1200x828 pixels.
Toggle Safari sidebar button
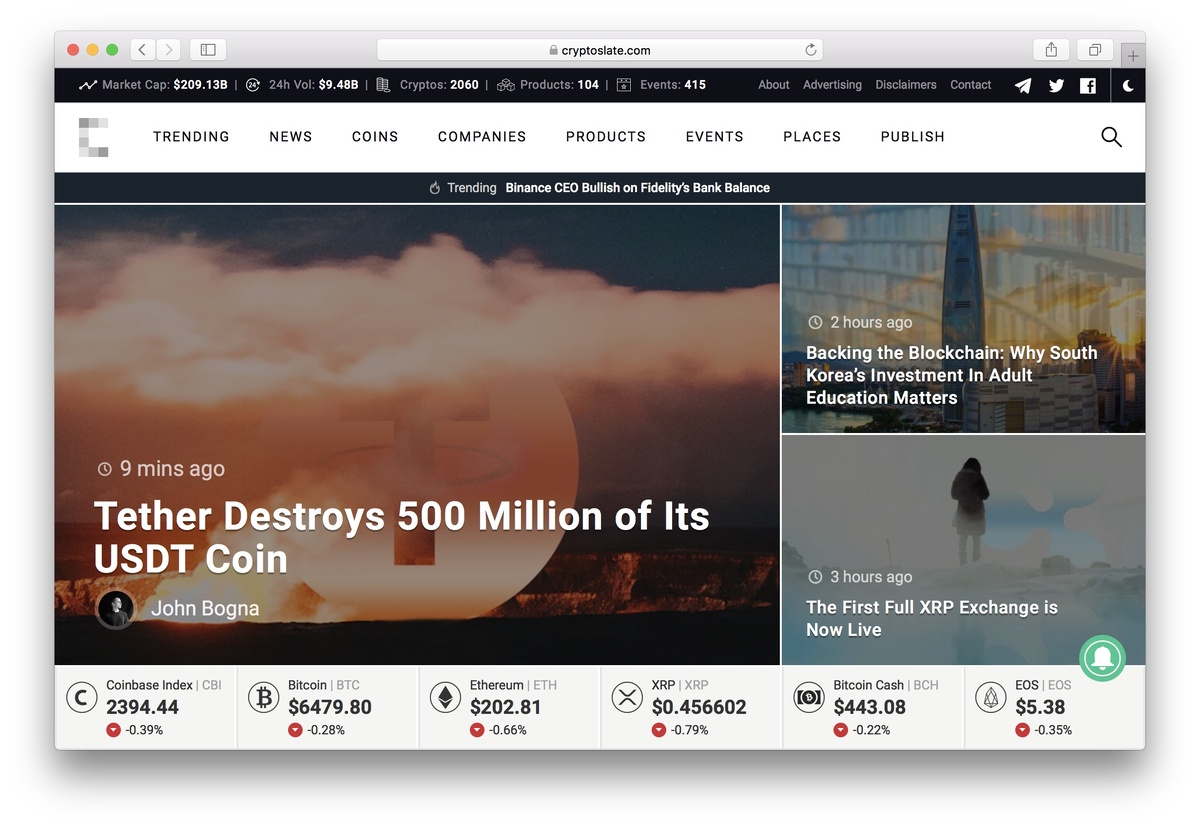tap(208, 49)
